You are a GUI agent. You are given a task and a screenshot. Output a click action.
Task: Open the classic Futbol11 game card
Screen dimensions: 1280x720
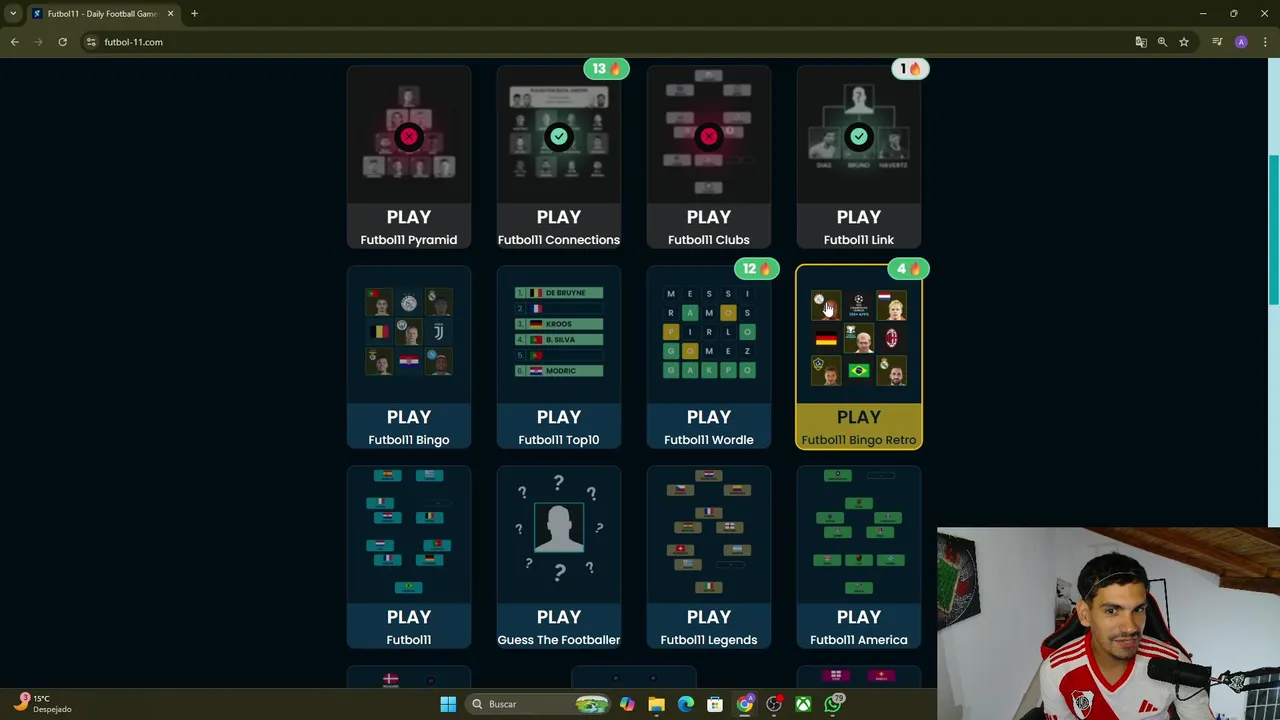pyautogui.click(x=408, y=557)
